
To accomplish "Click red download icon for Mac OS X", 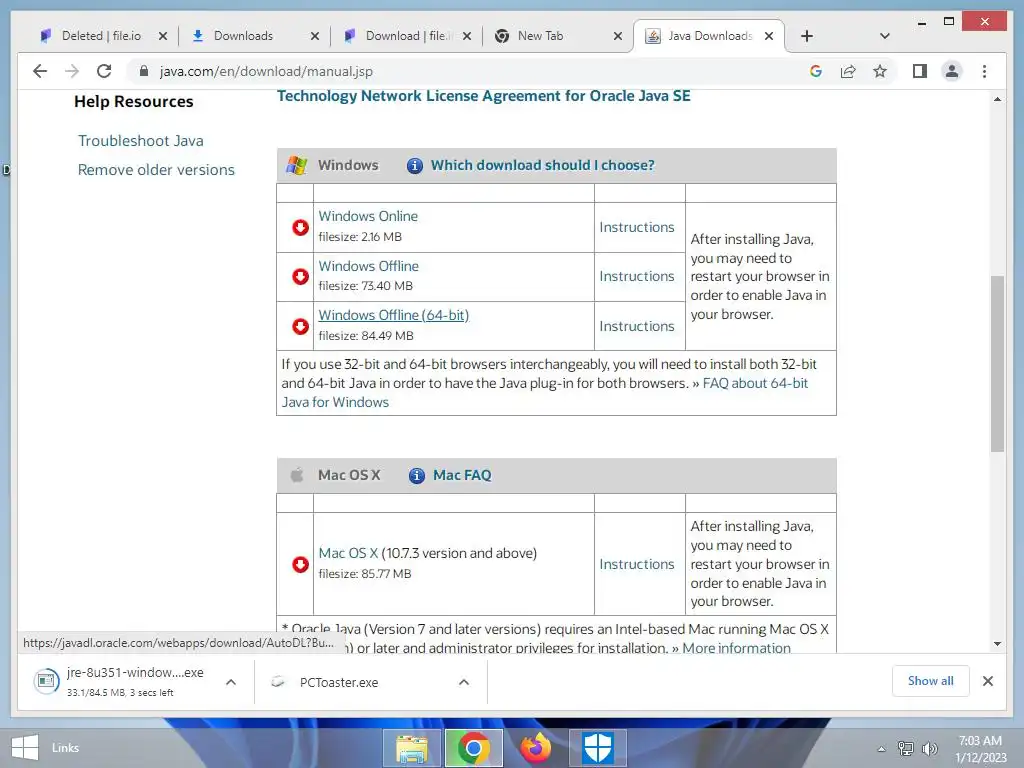I will (300, 564).
